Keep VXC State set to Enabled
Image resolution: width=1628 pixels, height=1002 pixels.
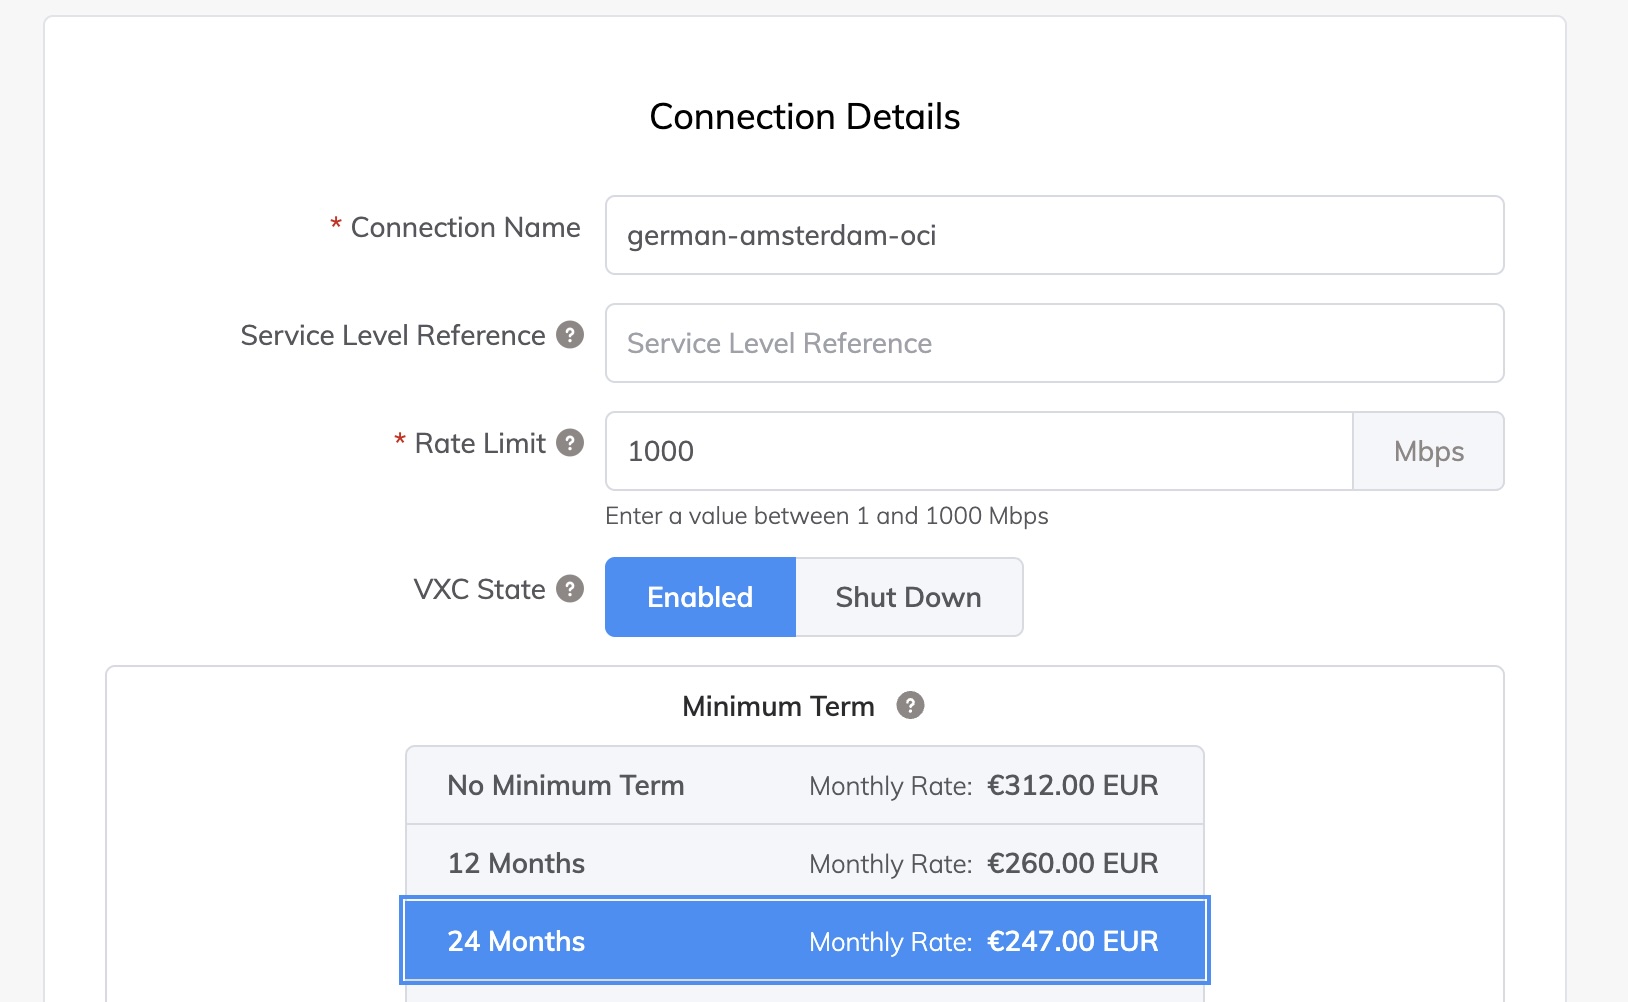[699, 597]
